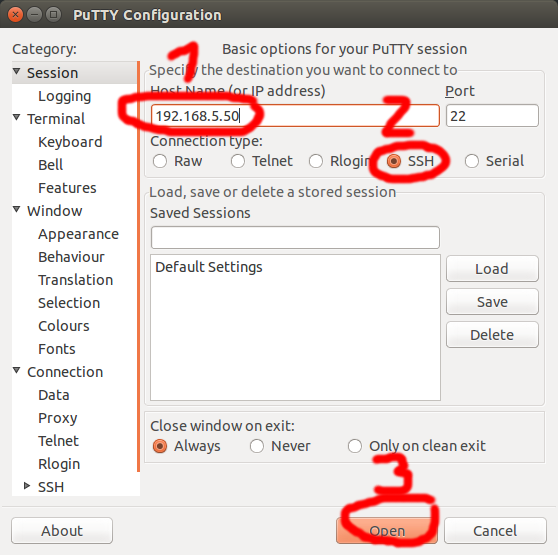This screenshot has width=558, height=555.
Task: Load the selected stored session
Action: [492, 269]
